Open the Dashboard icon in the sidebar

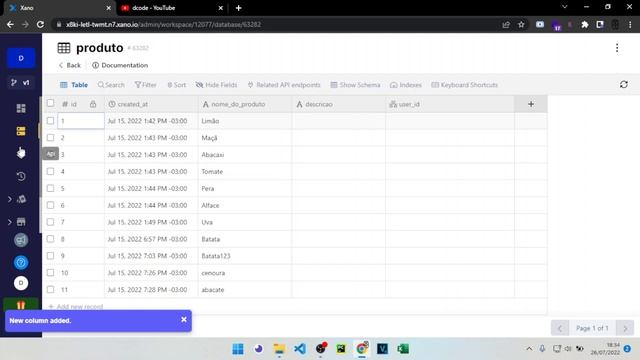pyautogui.click(x=21, y=108)
